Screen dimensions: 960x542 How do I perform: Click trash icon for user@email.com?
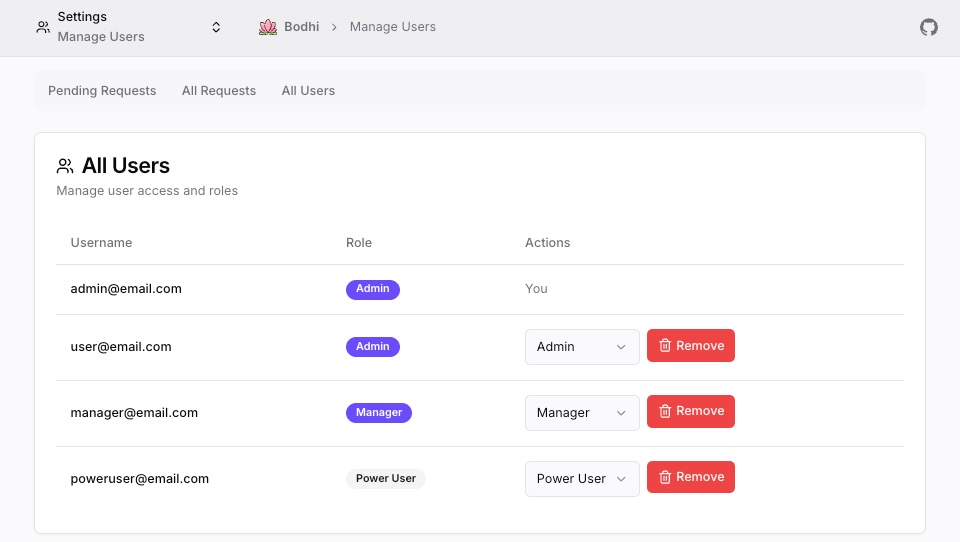[665, 346]
